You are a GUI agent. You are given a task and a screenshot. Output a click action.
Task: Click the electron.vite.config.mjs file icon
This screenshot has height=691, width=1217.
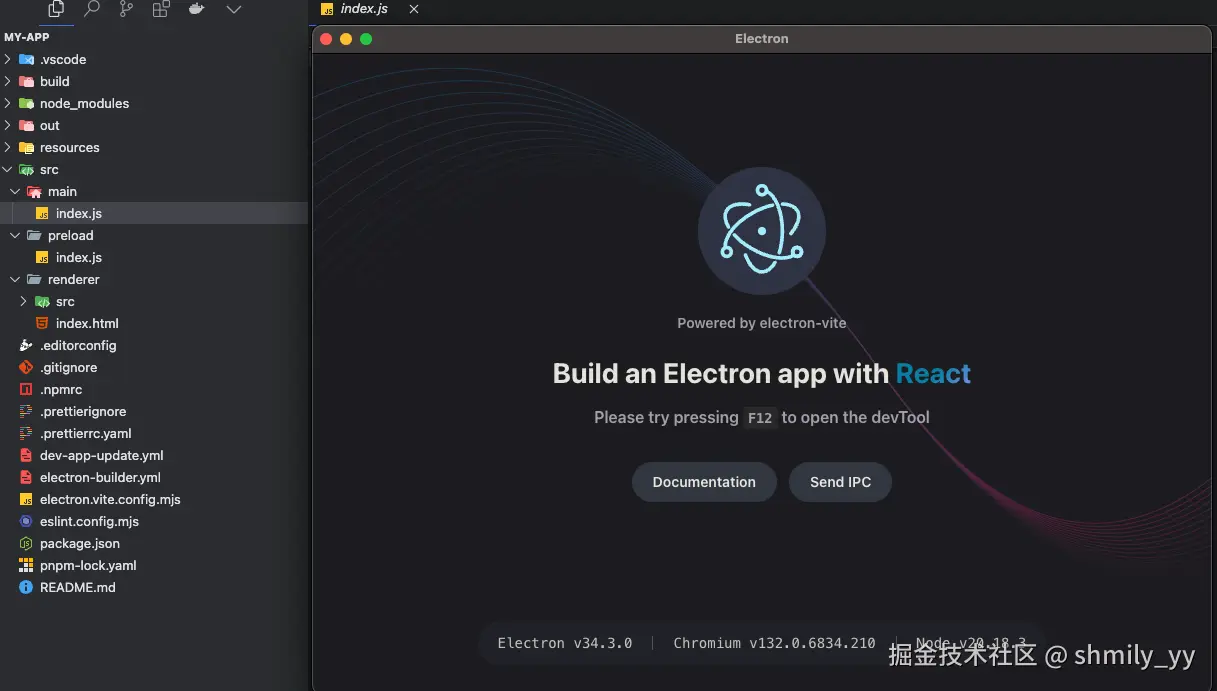click(x=26, y=499)
